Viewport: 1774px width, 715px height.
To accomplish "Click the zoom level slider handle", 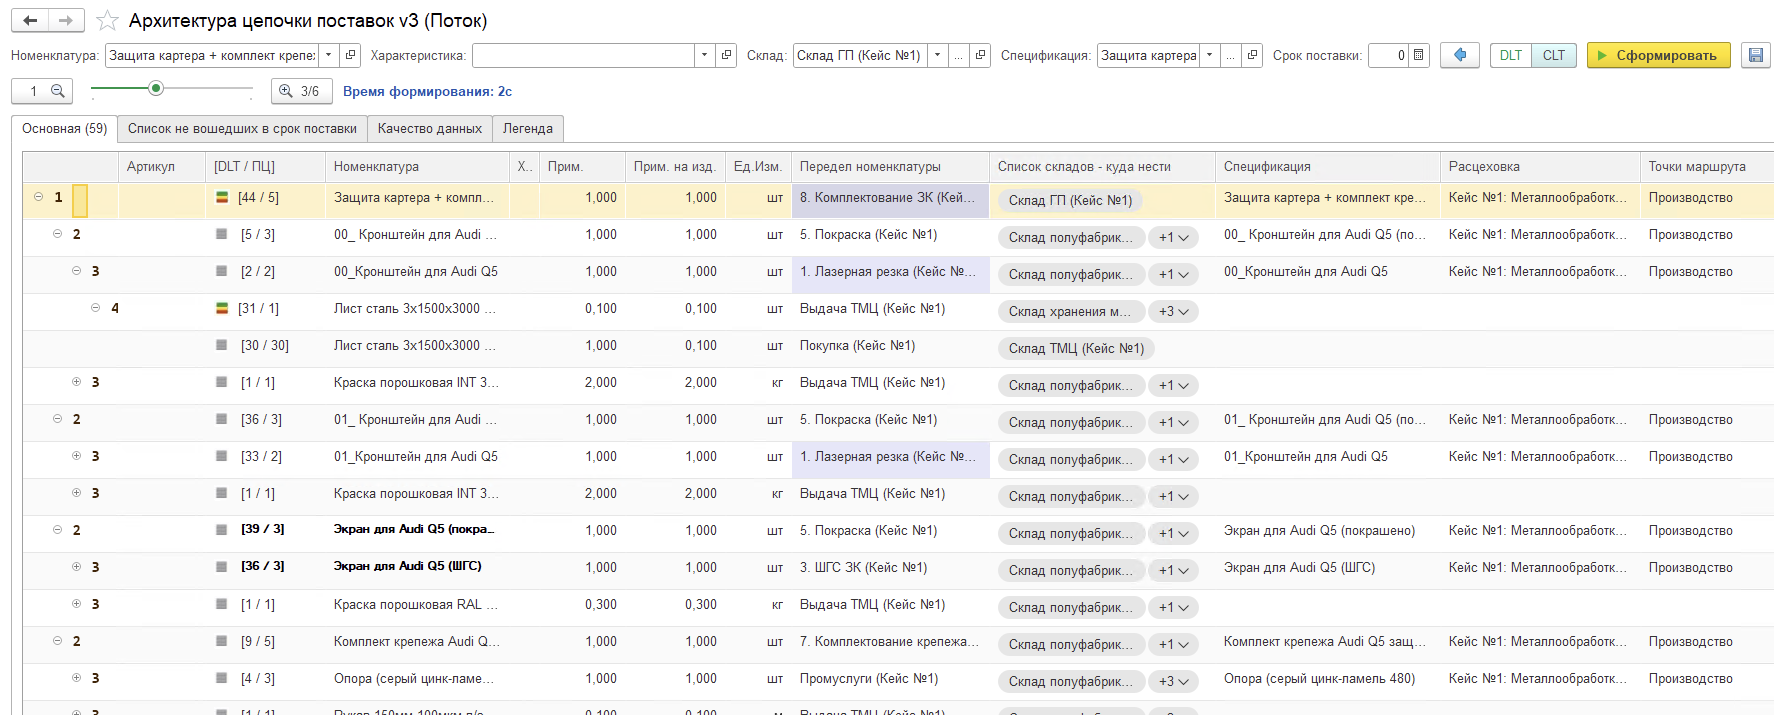I will pos(156,89).
